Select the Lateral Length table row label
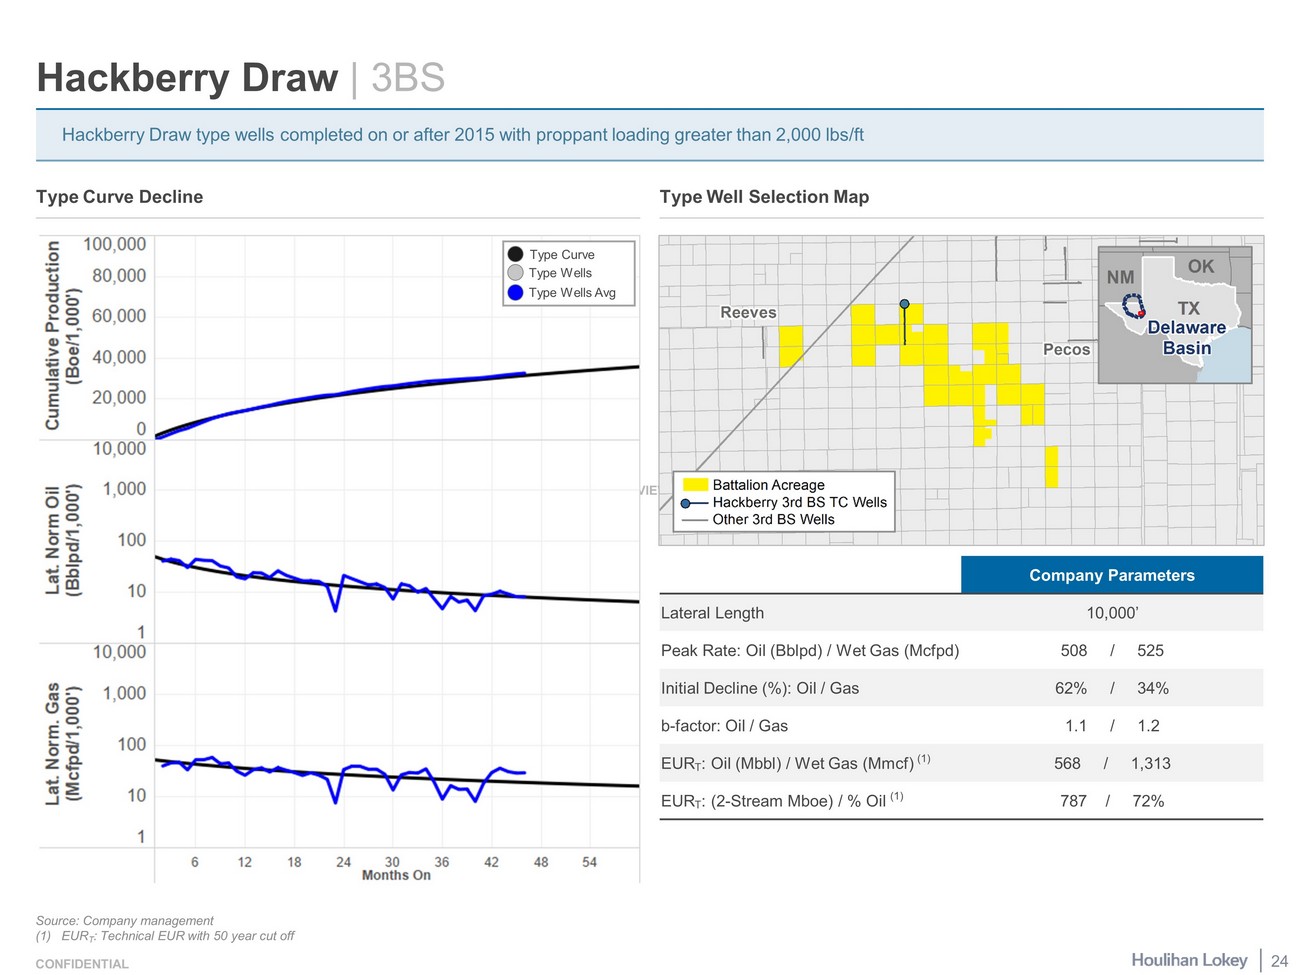 pyautogui.click(x=712, y=613)
